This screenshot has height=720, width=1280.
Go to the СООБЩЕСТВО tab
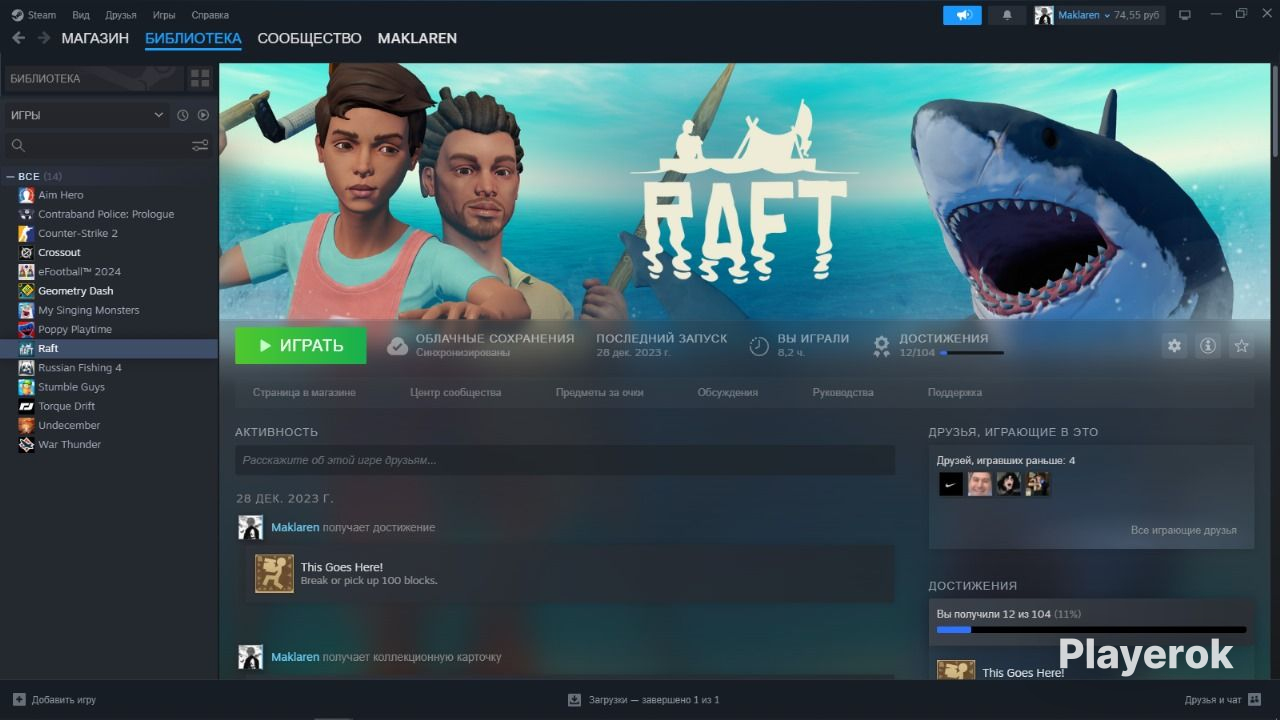[x=309, y=38]
